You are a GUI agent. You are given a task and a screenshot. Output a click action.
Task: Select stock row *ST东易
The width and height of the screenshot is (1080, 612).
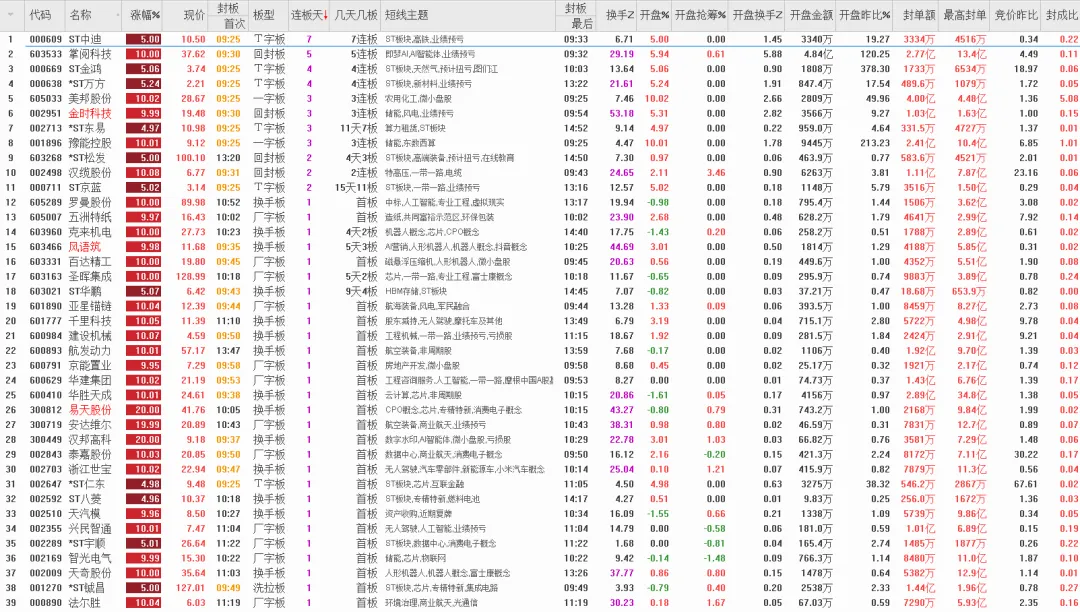click(540, 128)
